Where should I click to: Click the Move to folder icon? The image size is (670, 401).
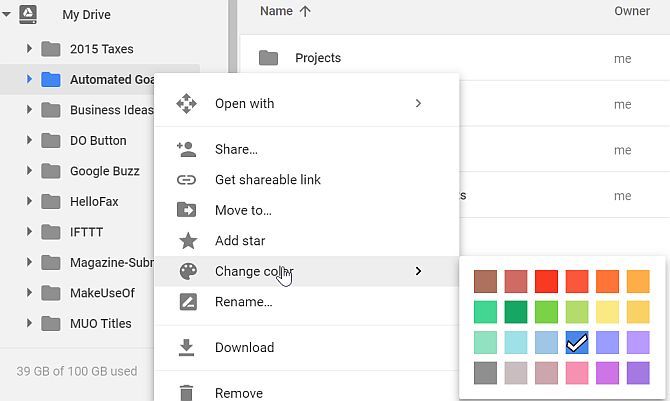point(186,210)
